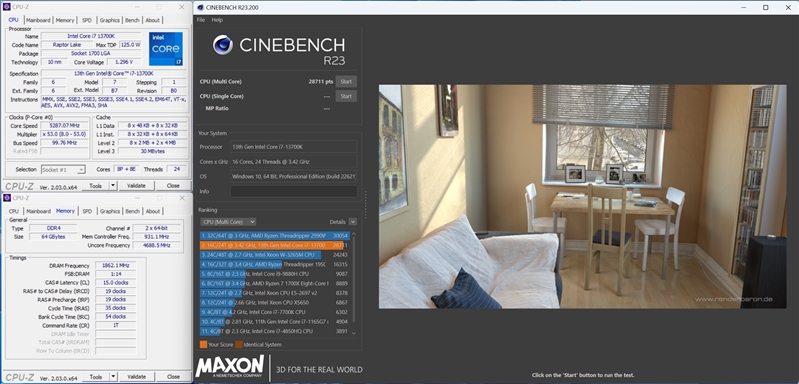Select the Core i9-9880H ranking row
The height and width of the screenshot is (384, 799).
275,274
